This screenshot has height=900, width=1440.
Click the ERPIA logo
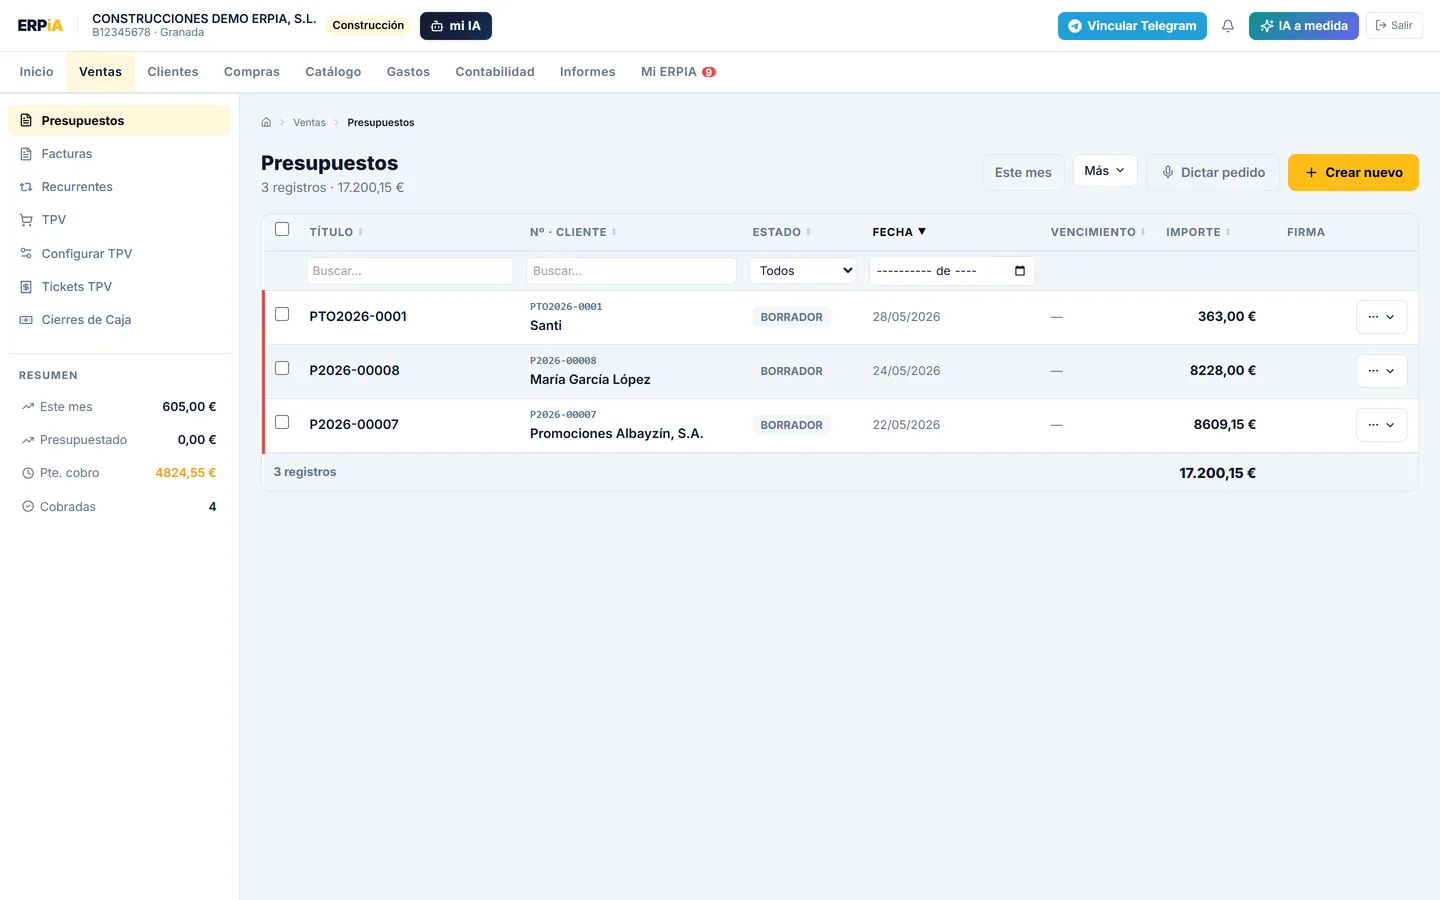click(x=40, y=25)
